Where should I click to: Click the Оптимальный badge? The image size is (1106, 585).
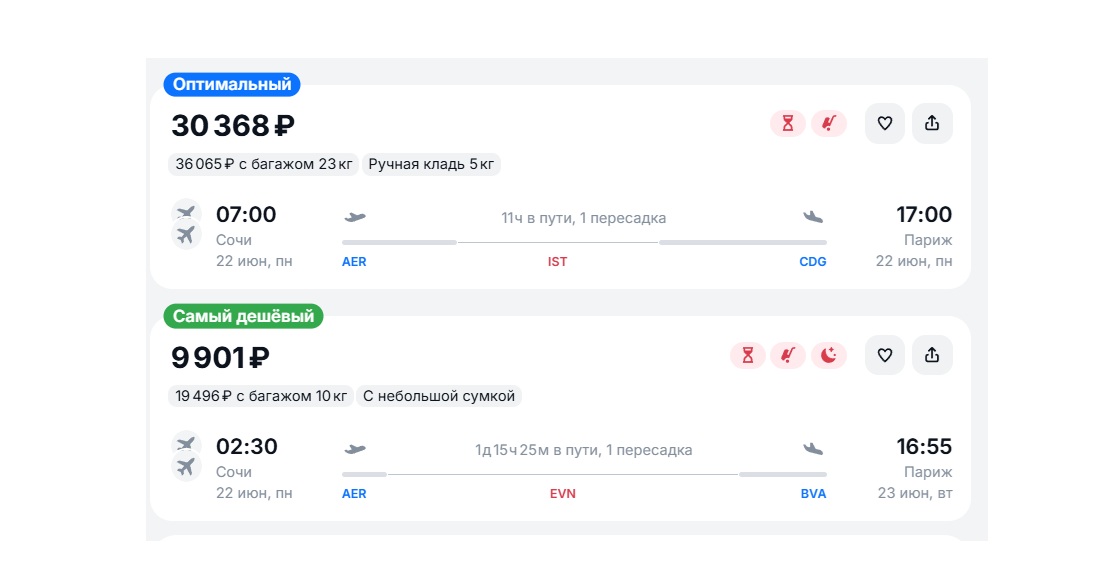[x=232, y=85]
